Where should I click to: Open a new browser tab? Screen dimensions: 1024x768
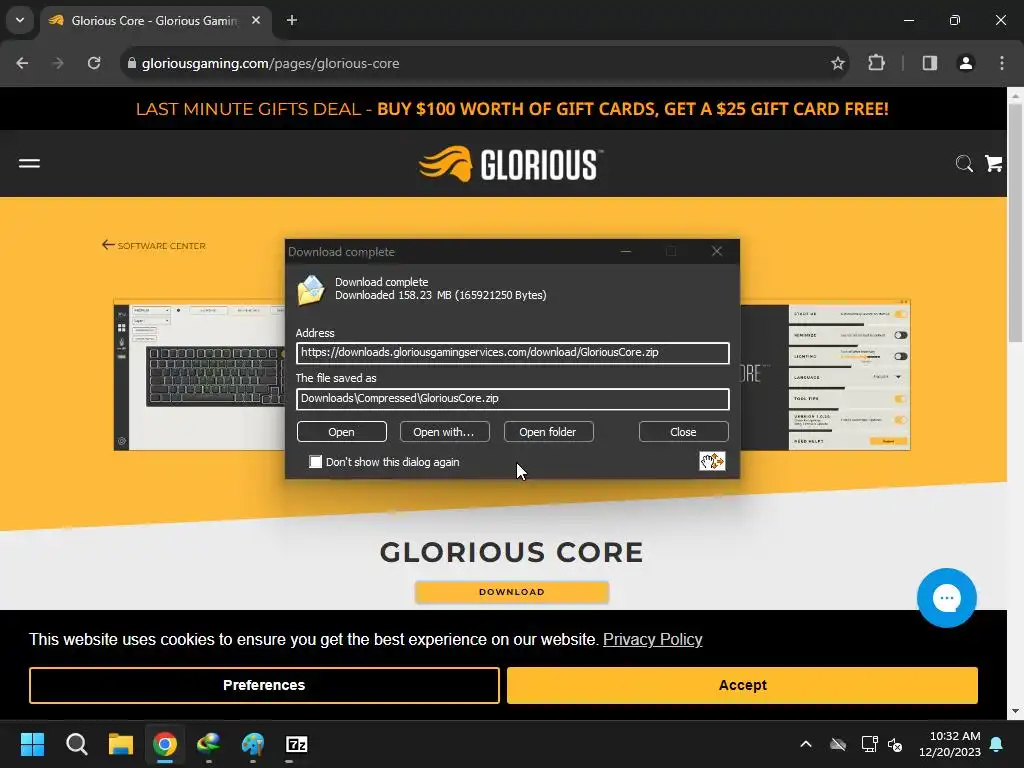coord(292,20)
